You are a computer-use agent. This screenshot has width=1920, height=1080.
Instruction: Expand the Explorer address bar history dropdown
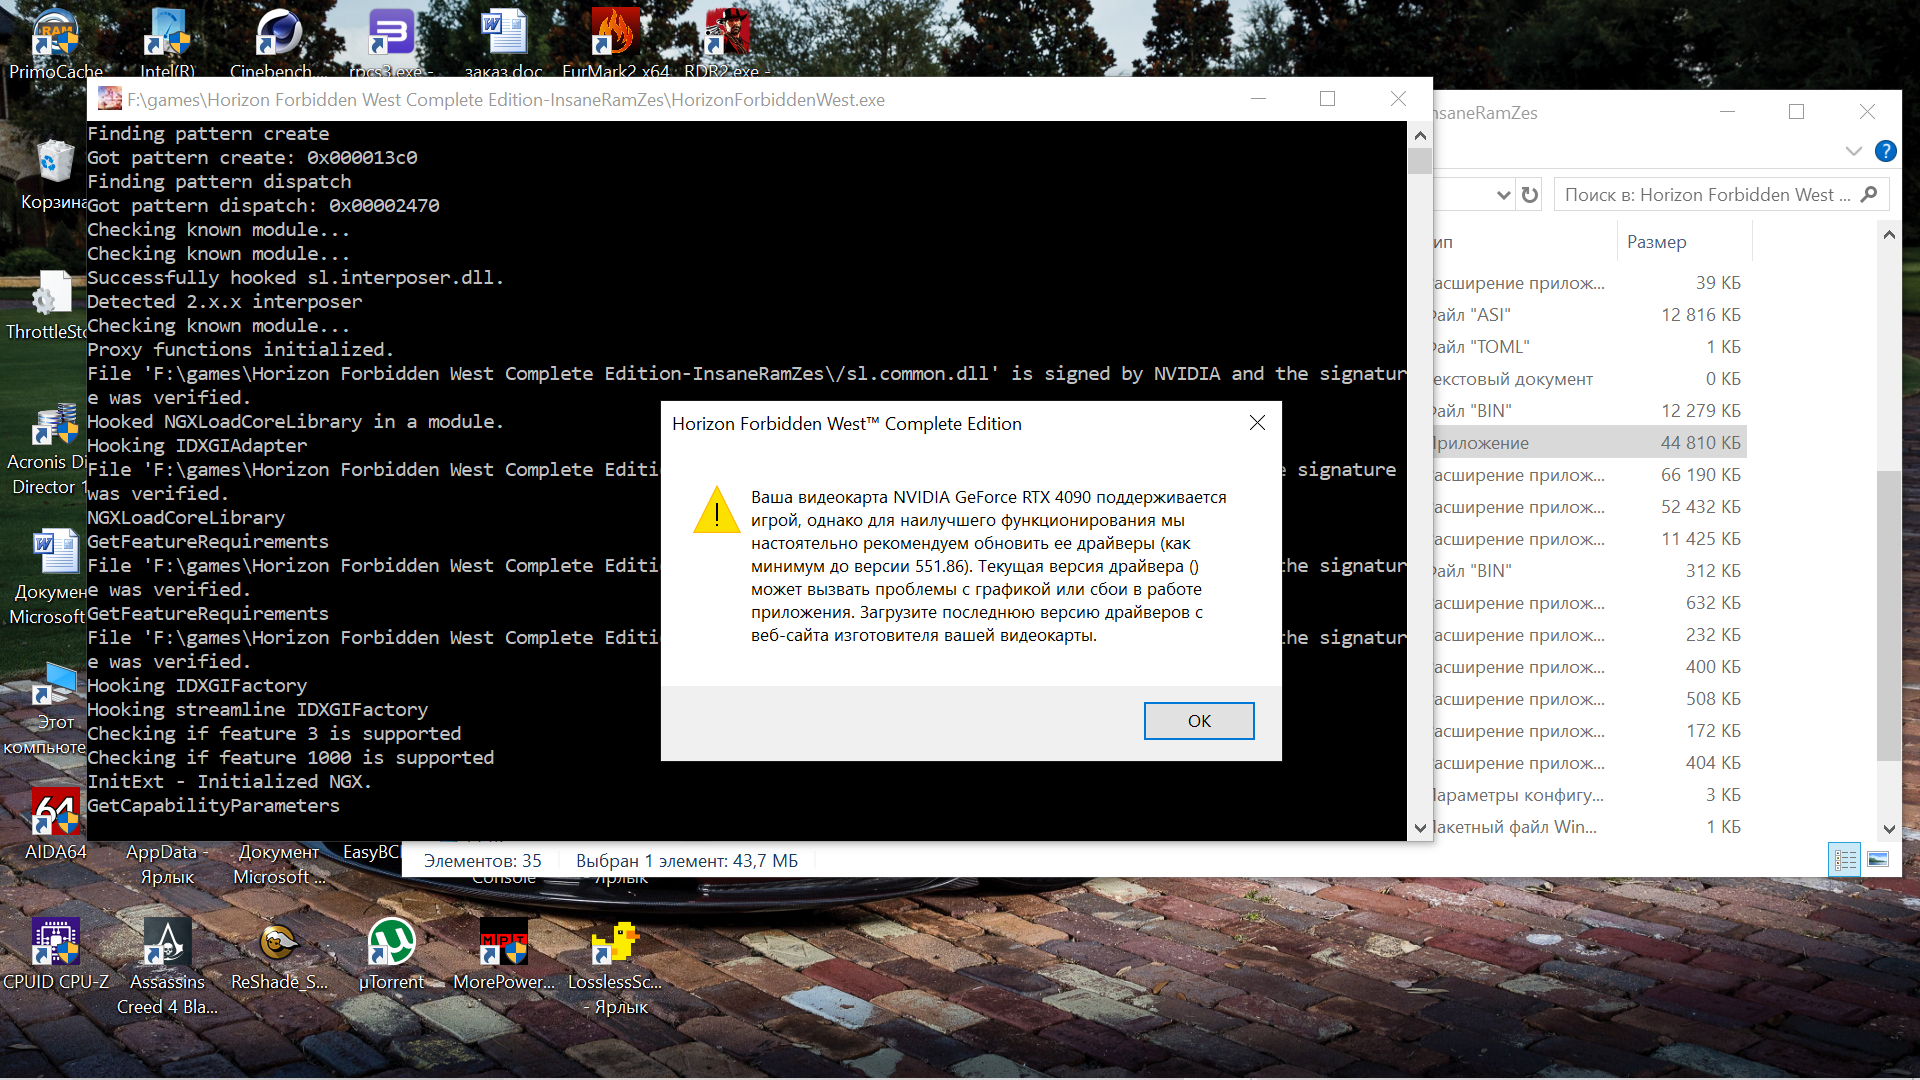1503,195
